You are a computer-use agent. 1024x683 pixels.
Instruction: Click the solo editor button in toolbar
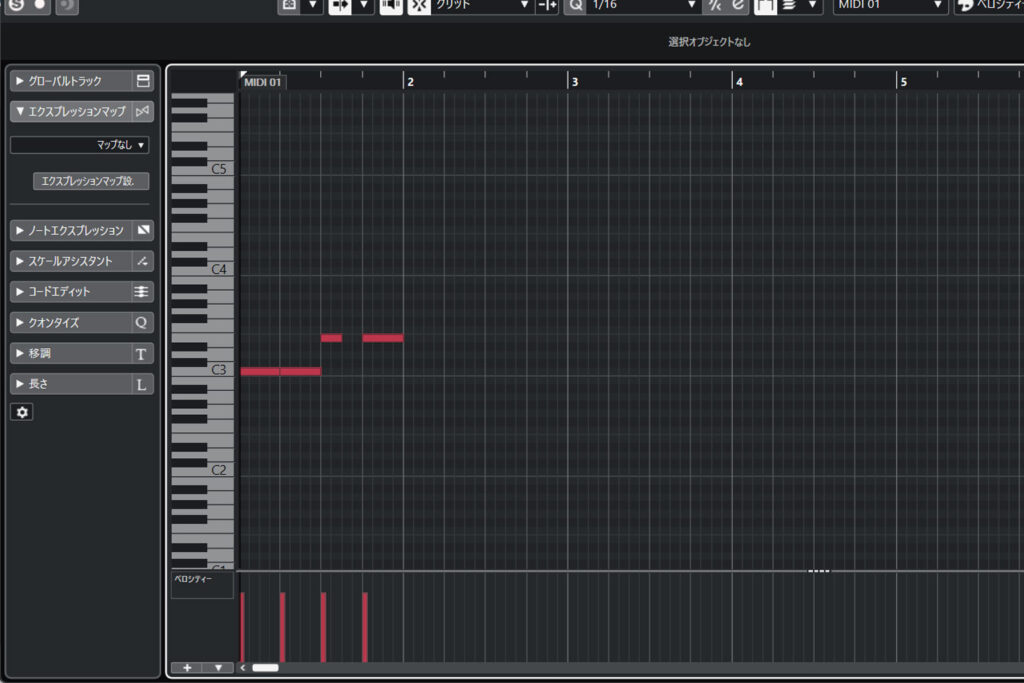coord(16,5)
